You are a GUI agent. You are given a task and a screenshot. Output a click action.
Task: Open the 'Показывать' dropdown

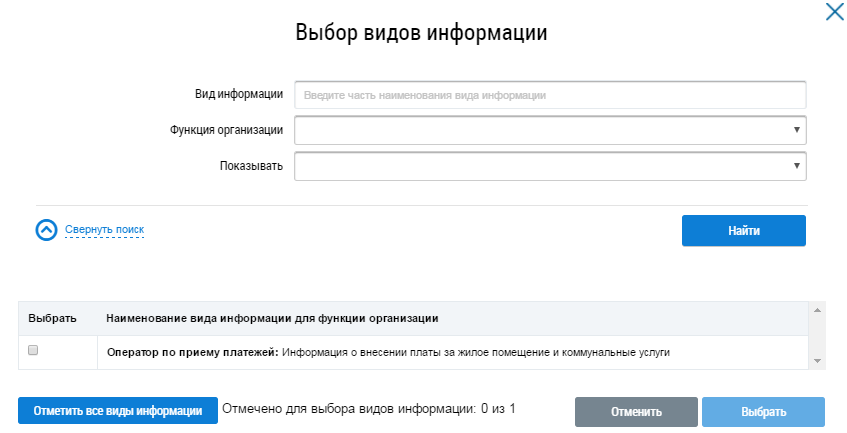550,166
